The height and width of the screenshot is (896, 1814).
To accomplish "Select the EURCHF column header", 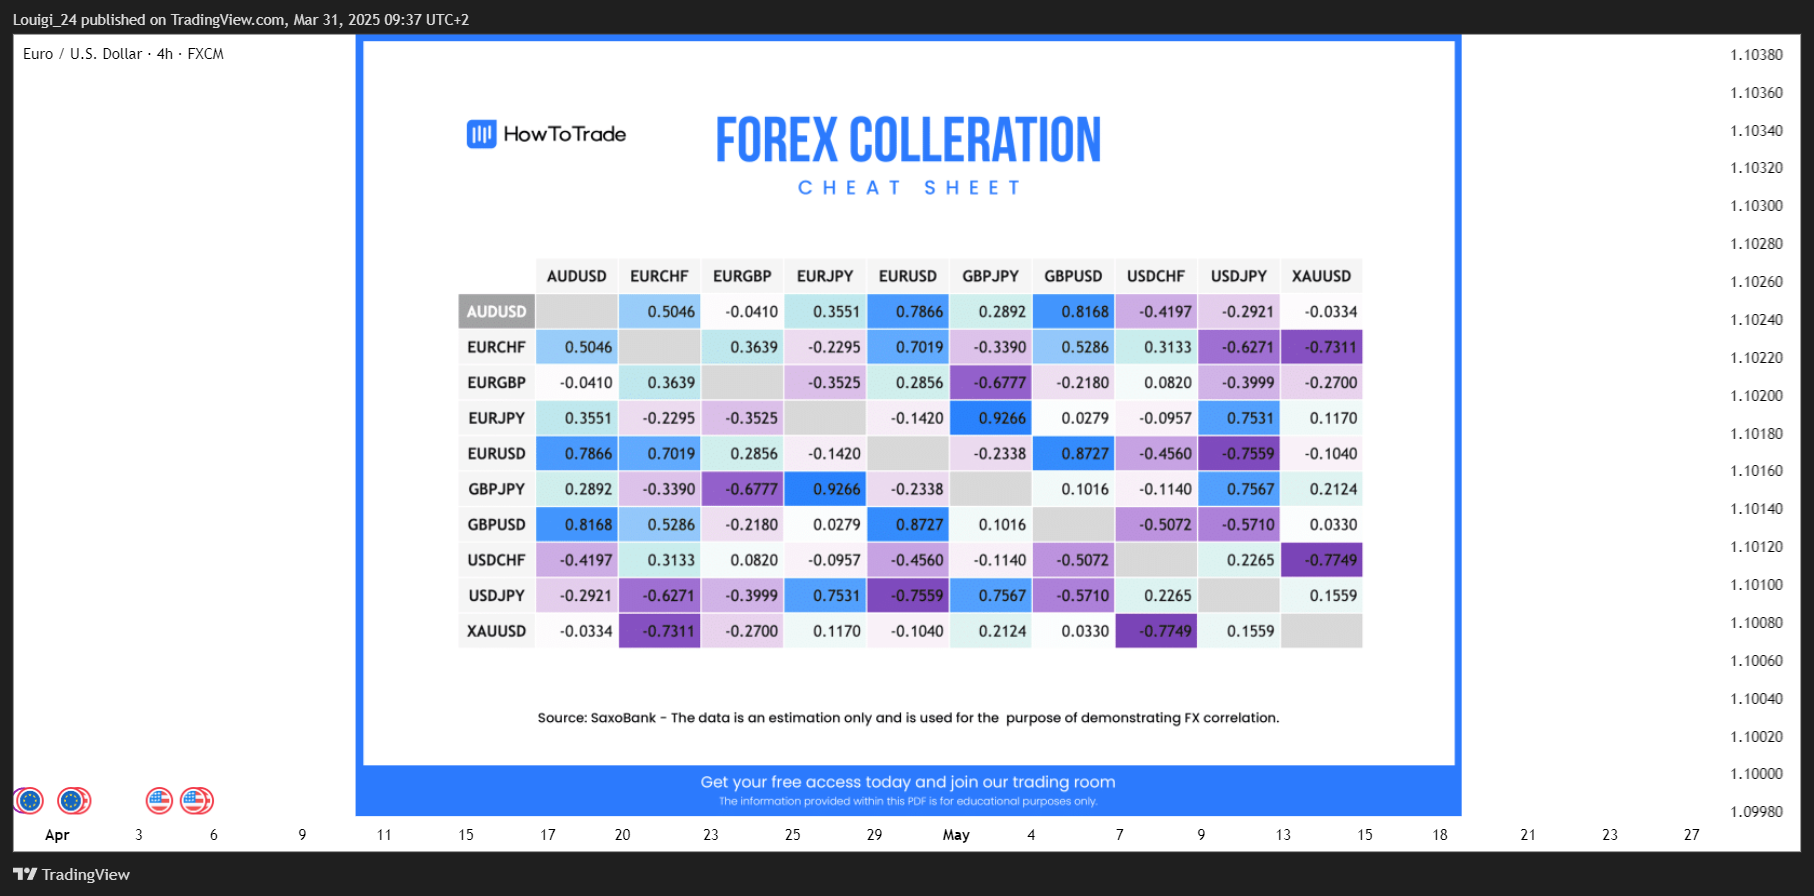I will [x=660, y=276].
